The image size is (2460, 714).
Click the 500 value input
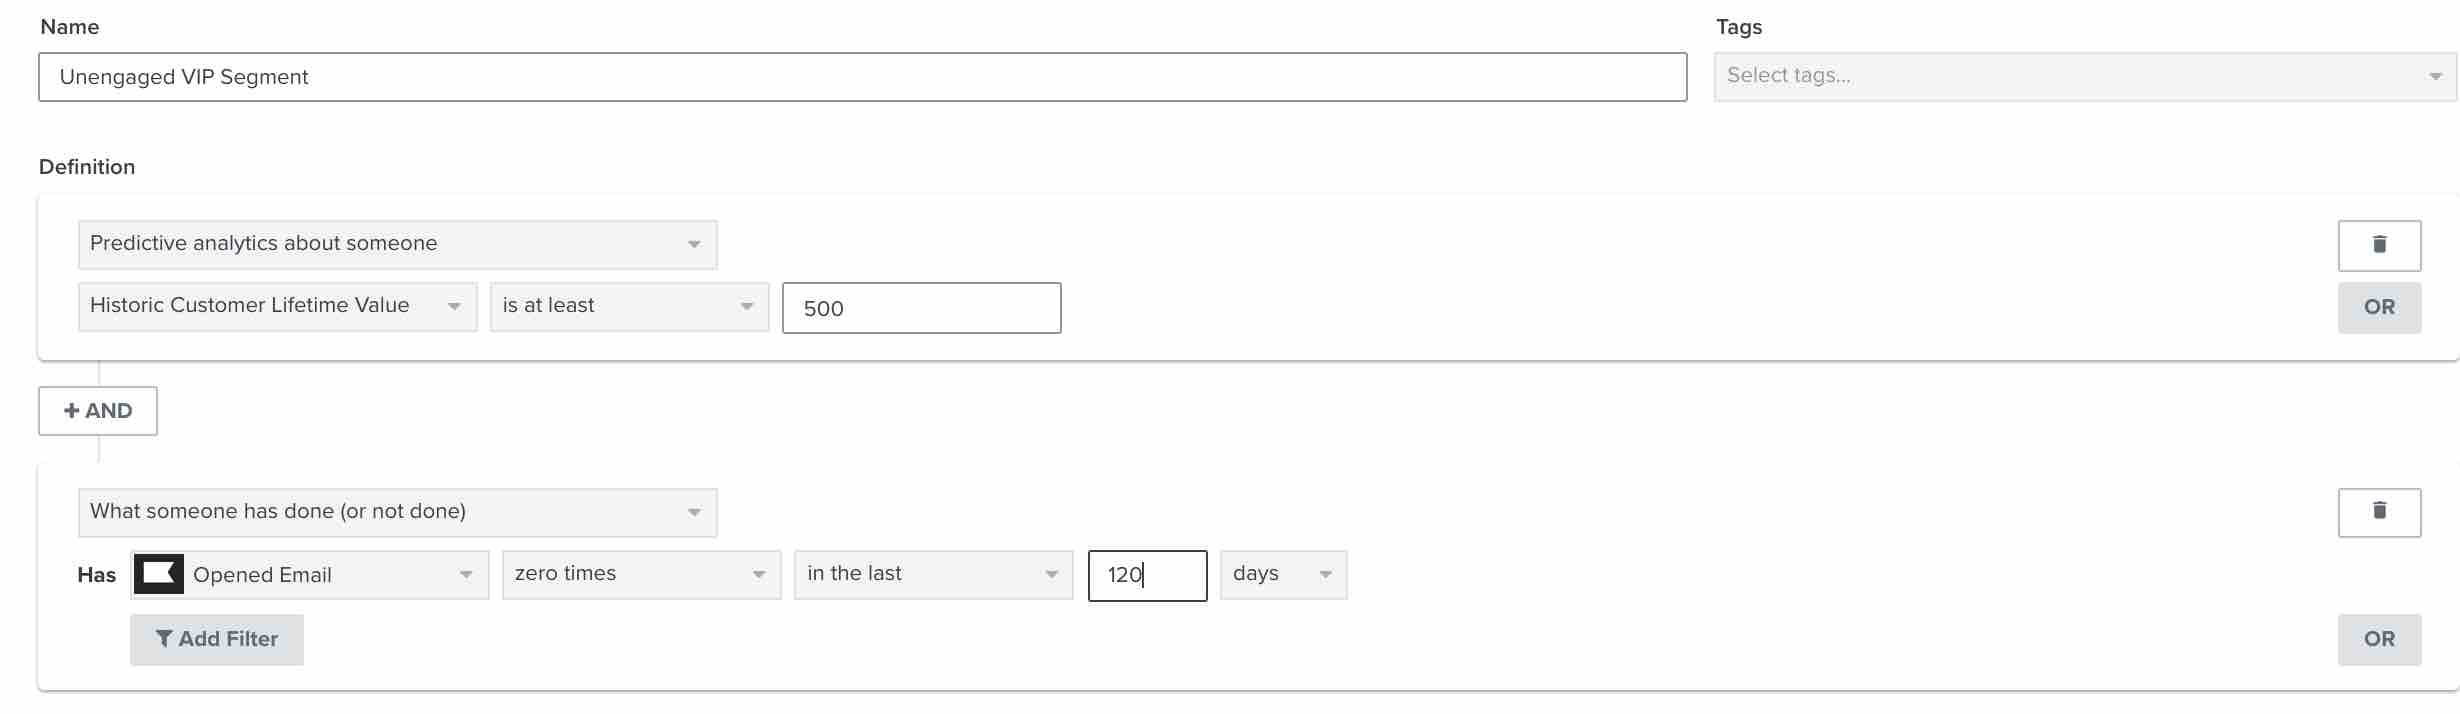[920, 308]
